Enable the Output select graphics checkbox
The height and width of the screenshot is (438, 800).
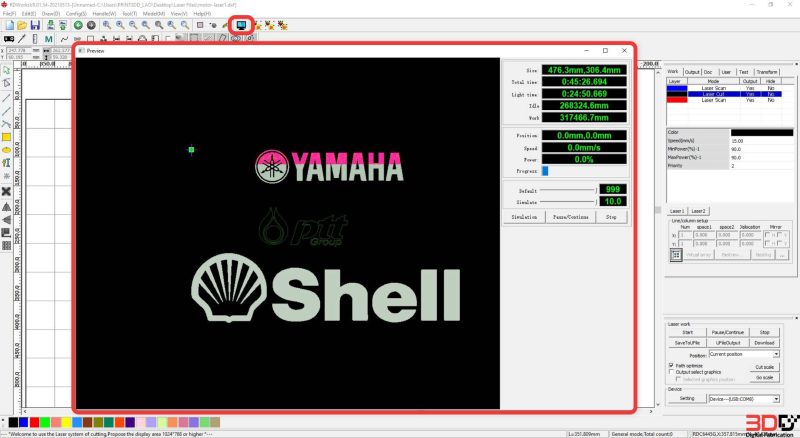[x=671, y=372]
